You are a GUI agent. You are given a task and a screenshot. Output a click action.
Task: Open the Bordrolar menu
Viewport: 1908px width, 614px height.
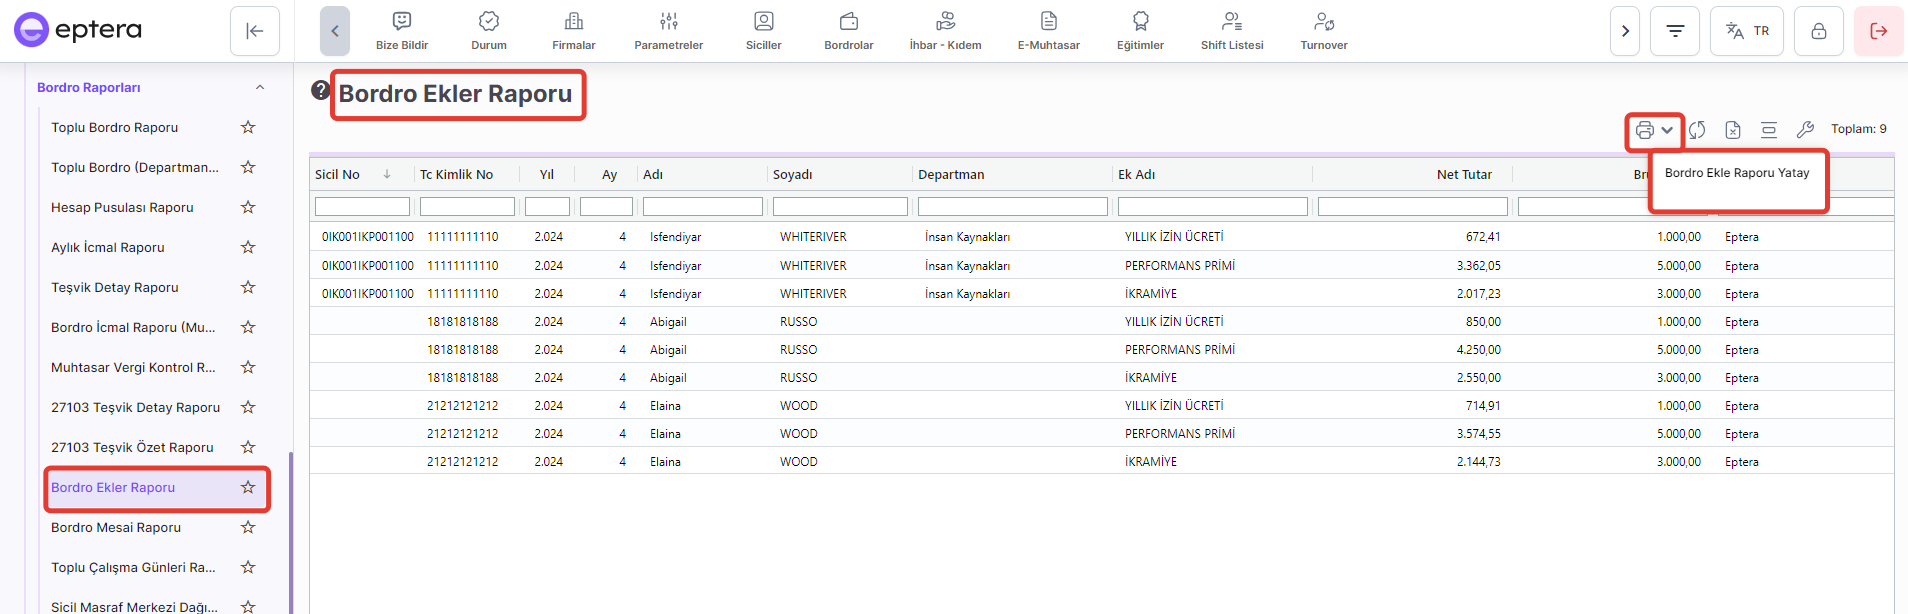(x=848, y=31)
